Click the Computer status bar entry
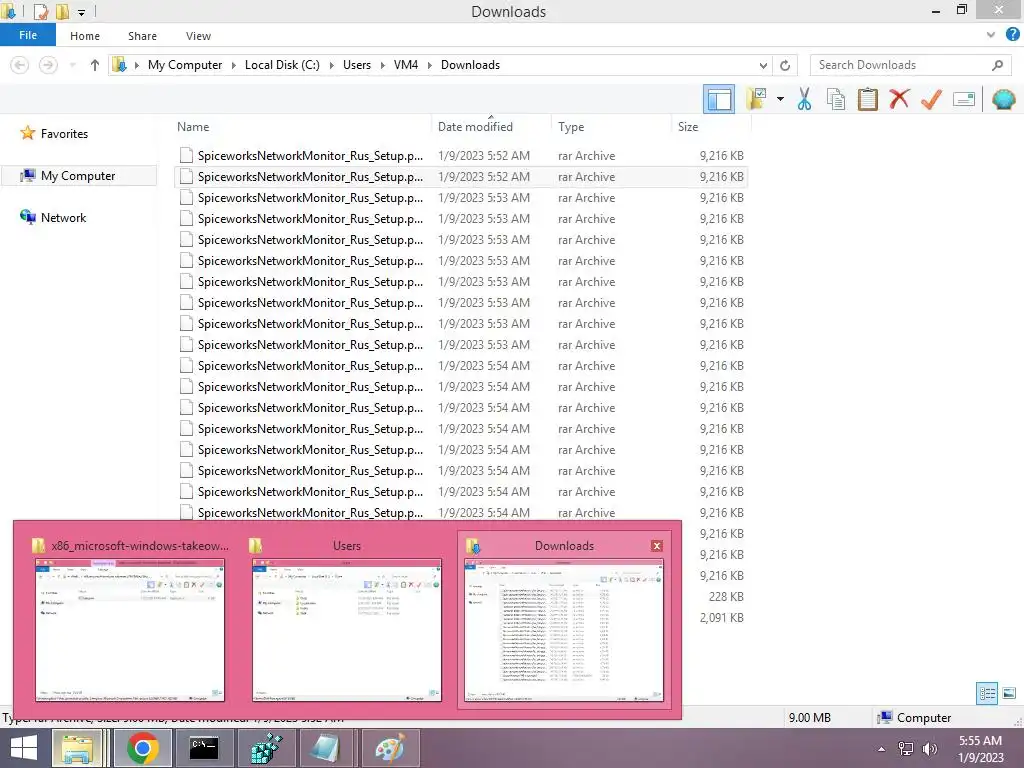The height and width of the screenshot is (768, 1024). coord(914,718)
